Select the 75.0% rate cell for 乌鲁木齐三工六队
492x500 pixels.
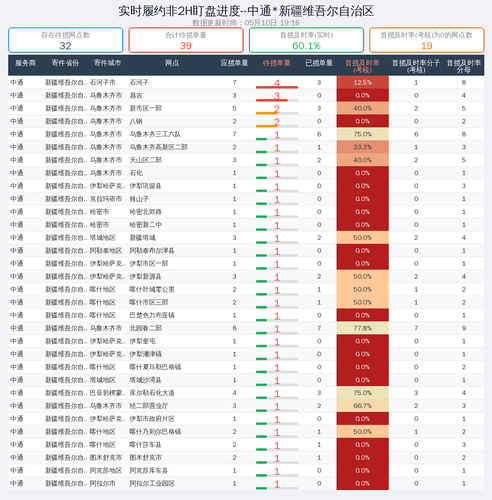(x=362, y=134)
